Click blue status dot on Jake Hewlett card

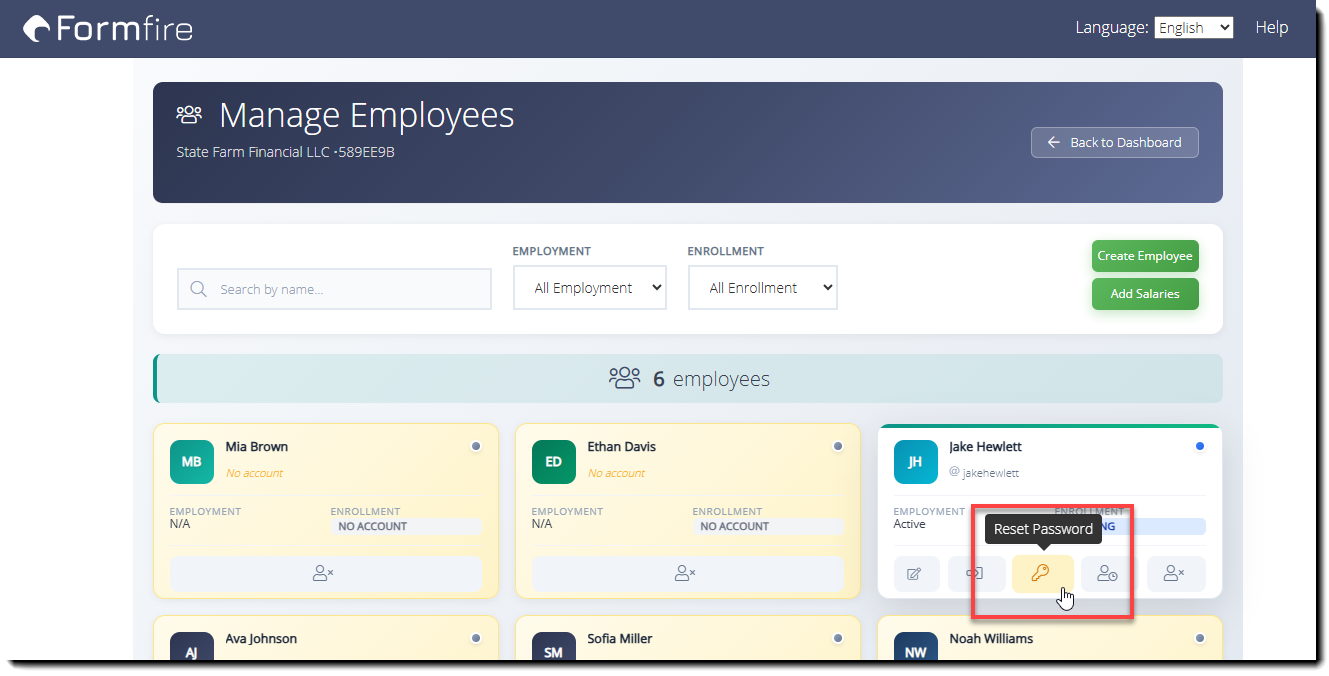click(1199, 446)
